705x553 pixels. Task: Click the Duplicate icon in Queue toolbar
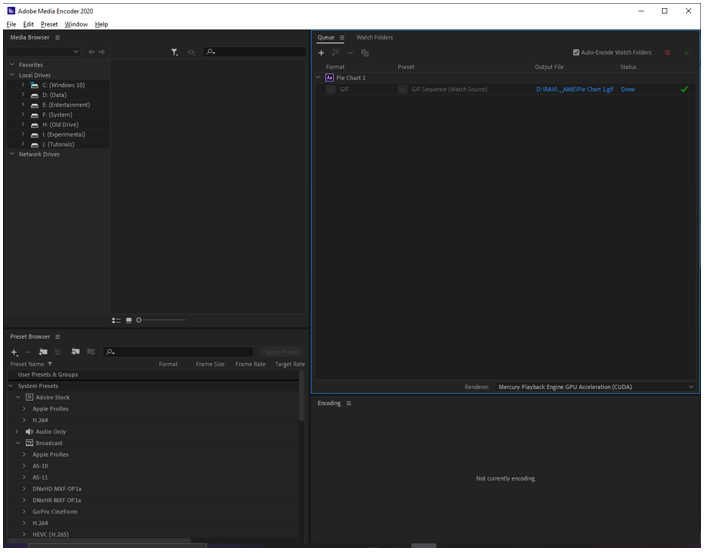point(365,53)
